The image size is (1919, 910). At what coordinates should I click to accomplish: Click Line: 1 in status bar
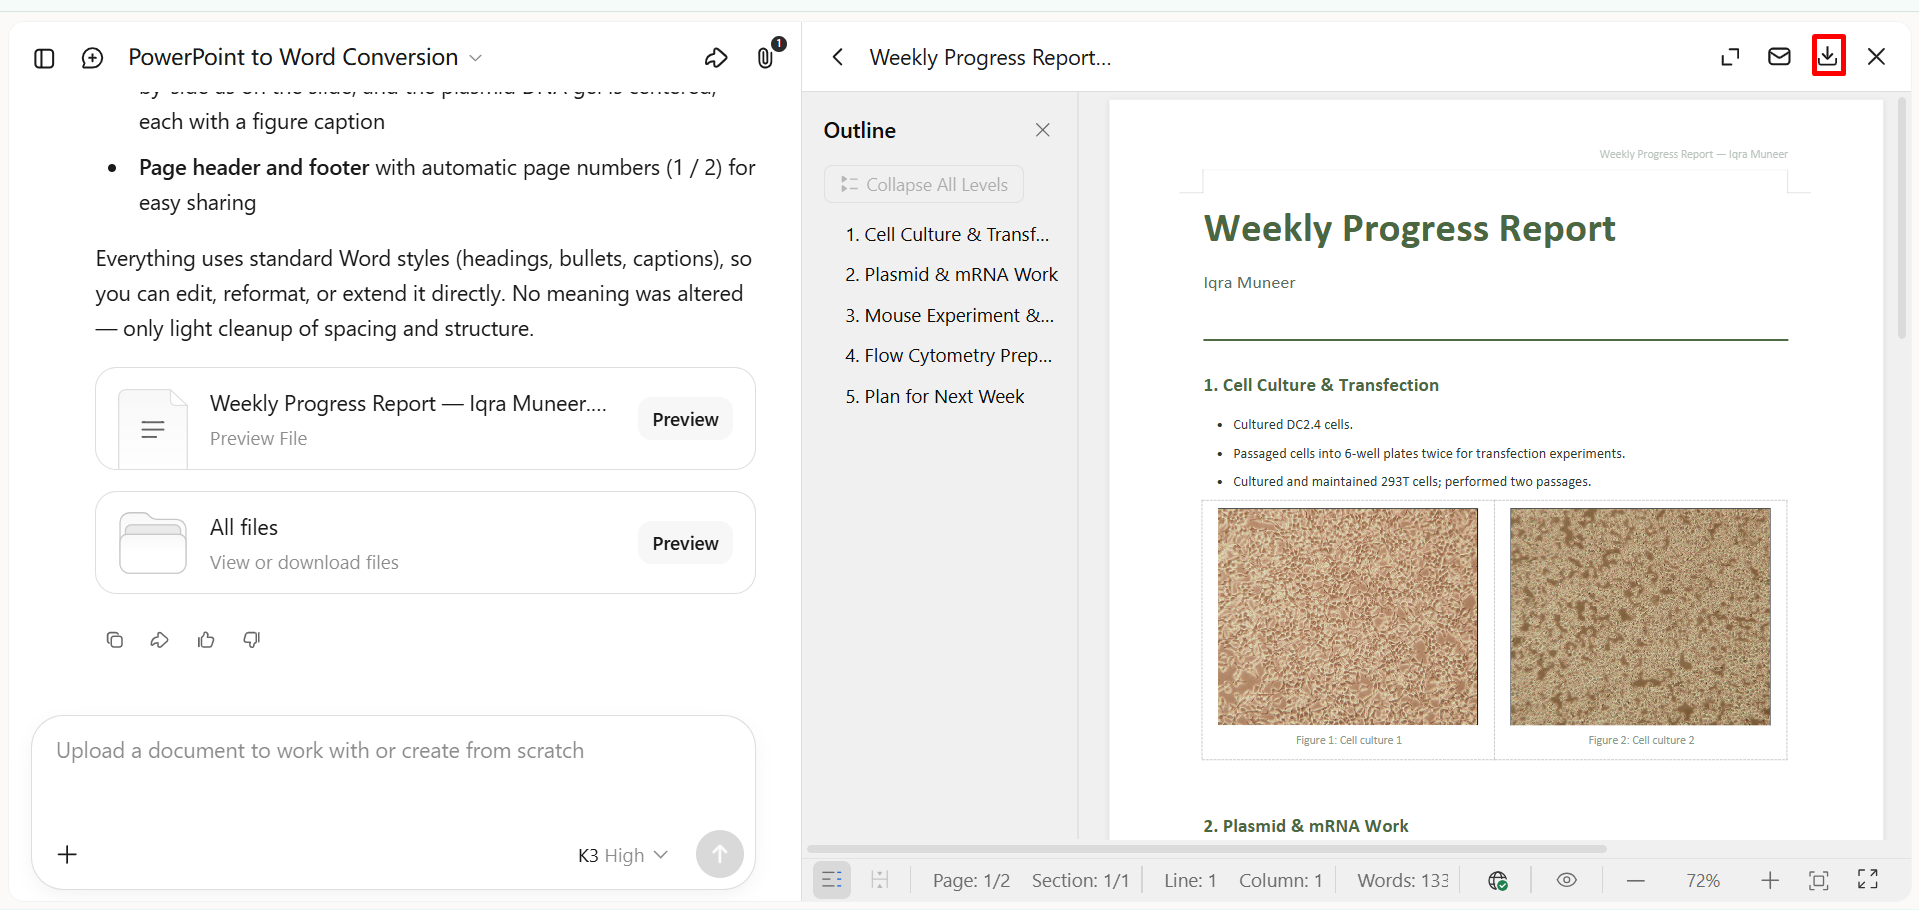tap(1190, 880)
